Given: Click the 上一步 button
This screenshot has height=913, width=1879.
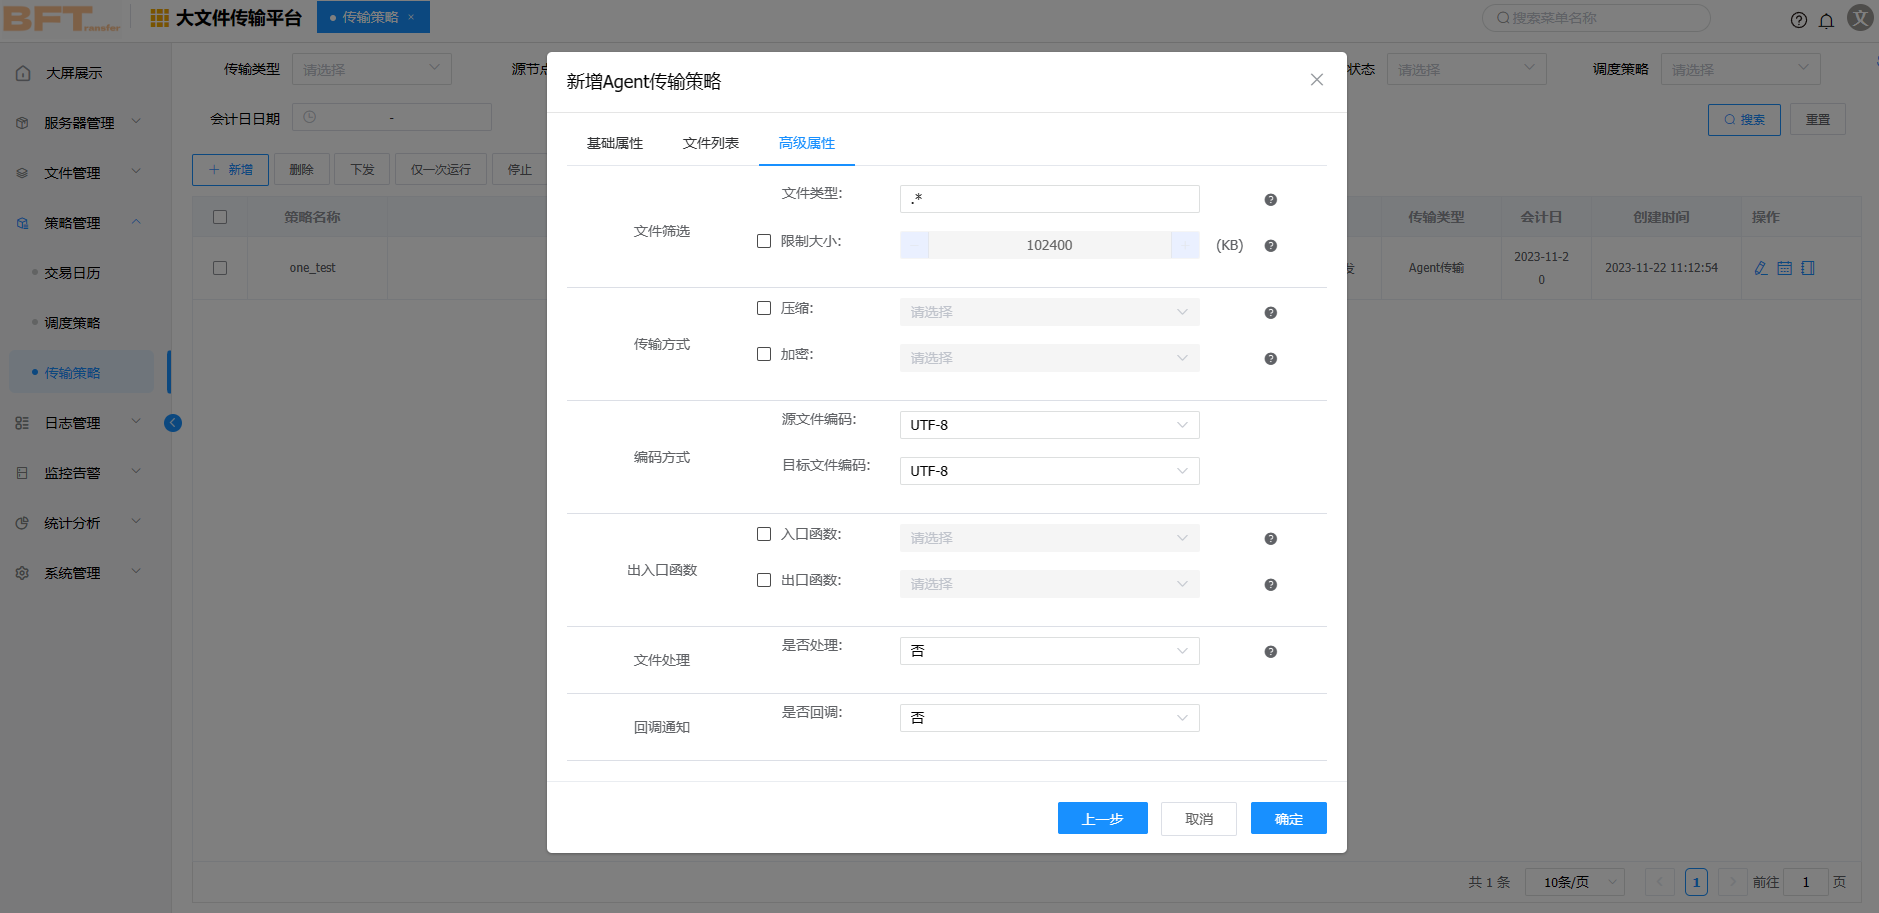Looking at the screenshot, I should click(x=1102, y=818).
